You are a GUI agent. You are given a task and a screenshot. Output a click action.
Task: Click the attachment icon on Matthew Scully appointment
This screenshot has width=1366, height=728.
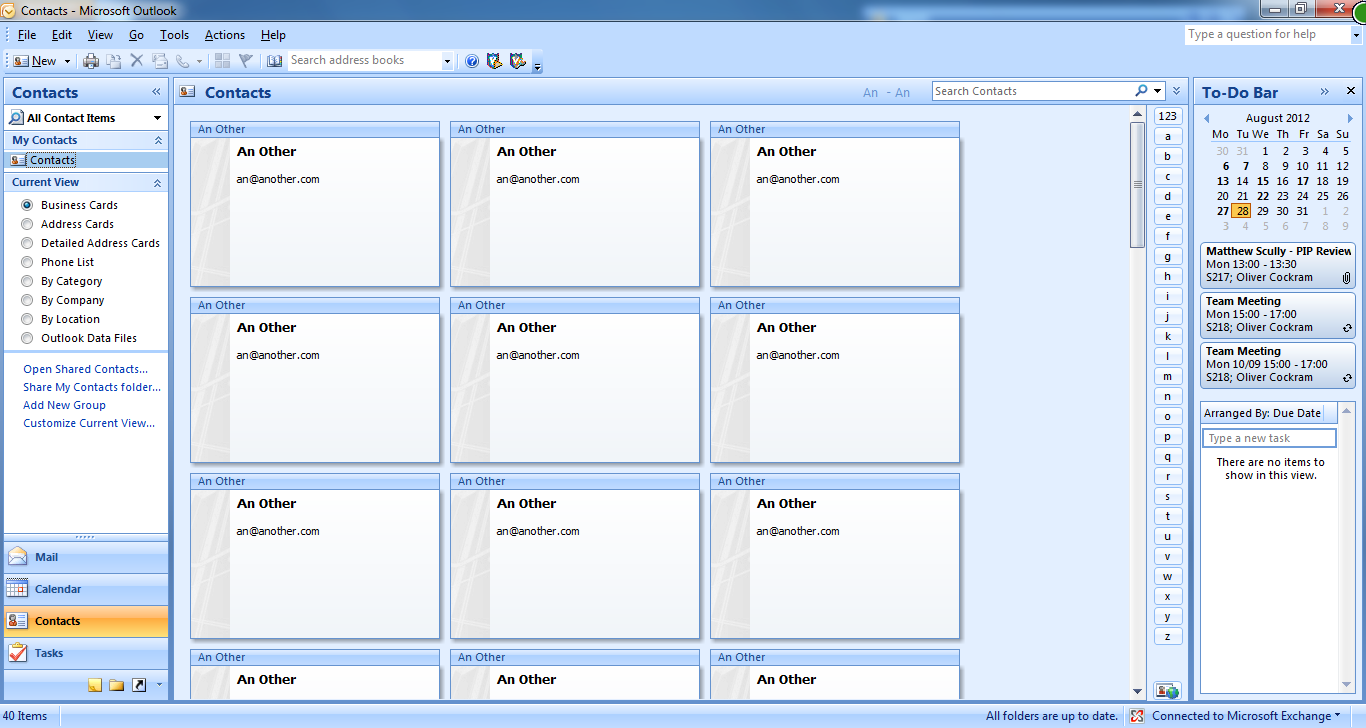pyautogui.click(x=1347, y=277)
